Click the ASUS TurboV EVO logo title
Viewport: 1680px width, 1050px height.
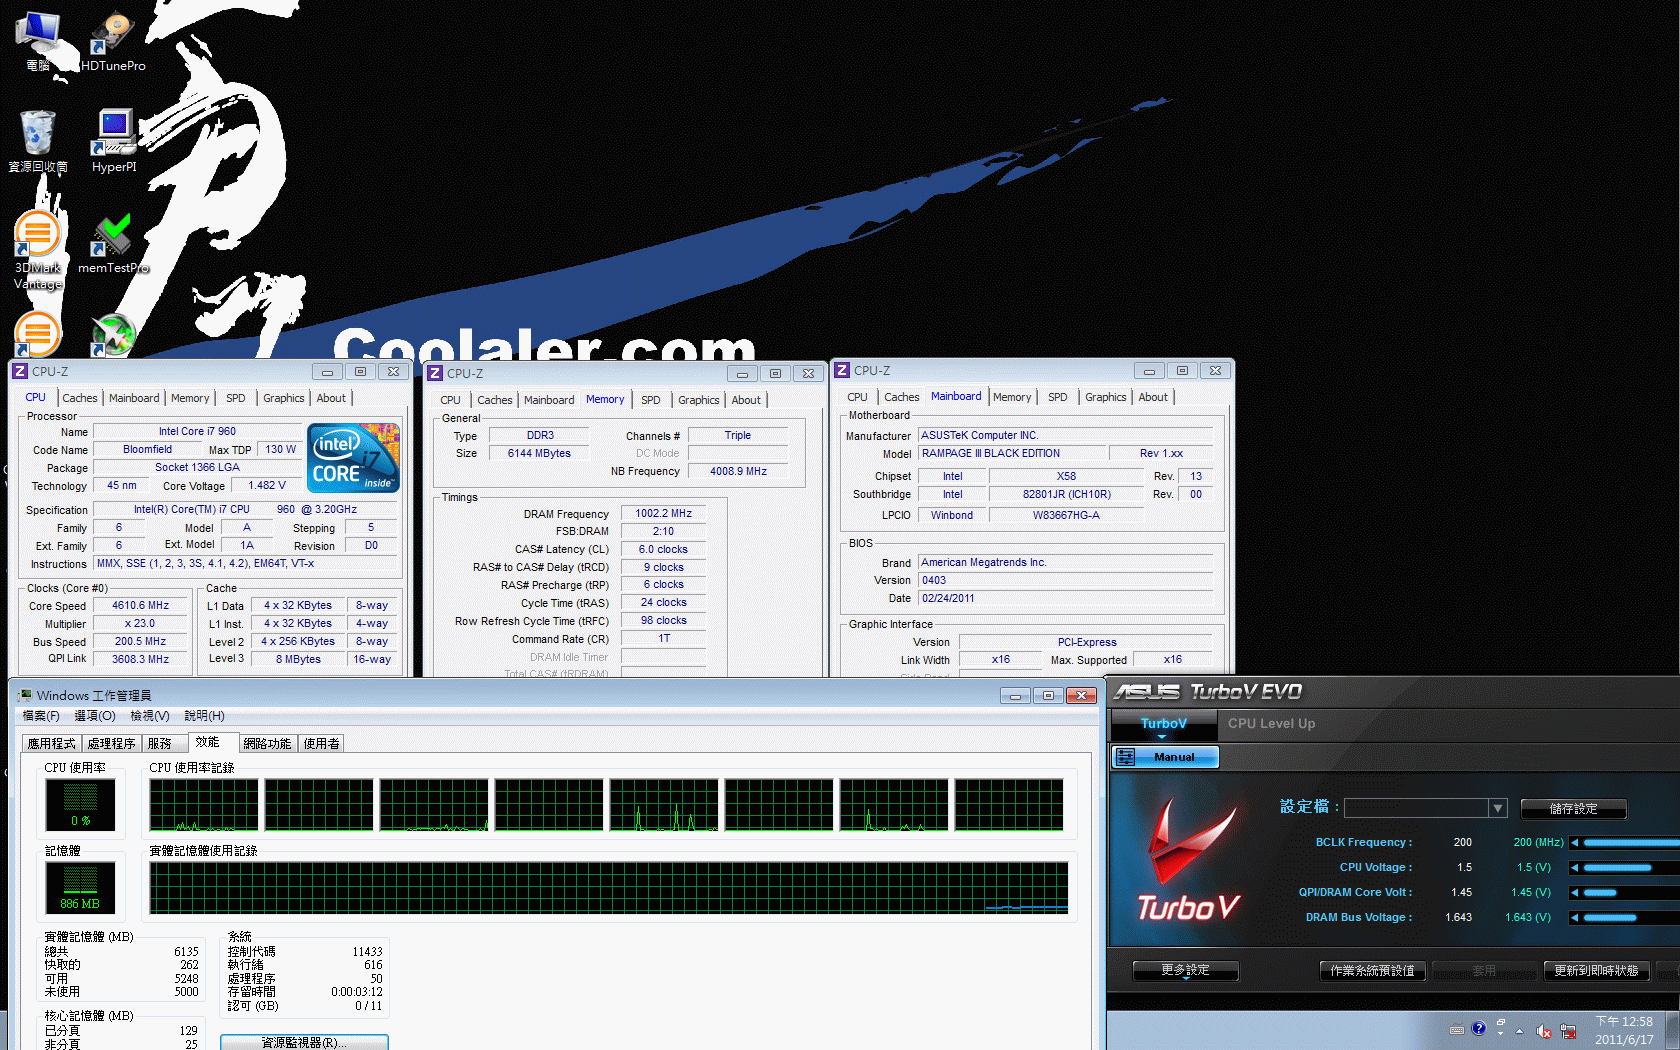click(1208, 691)
